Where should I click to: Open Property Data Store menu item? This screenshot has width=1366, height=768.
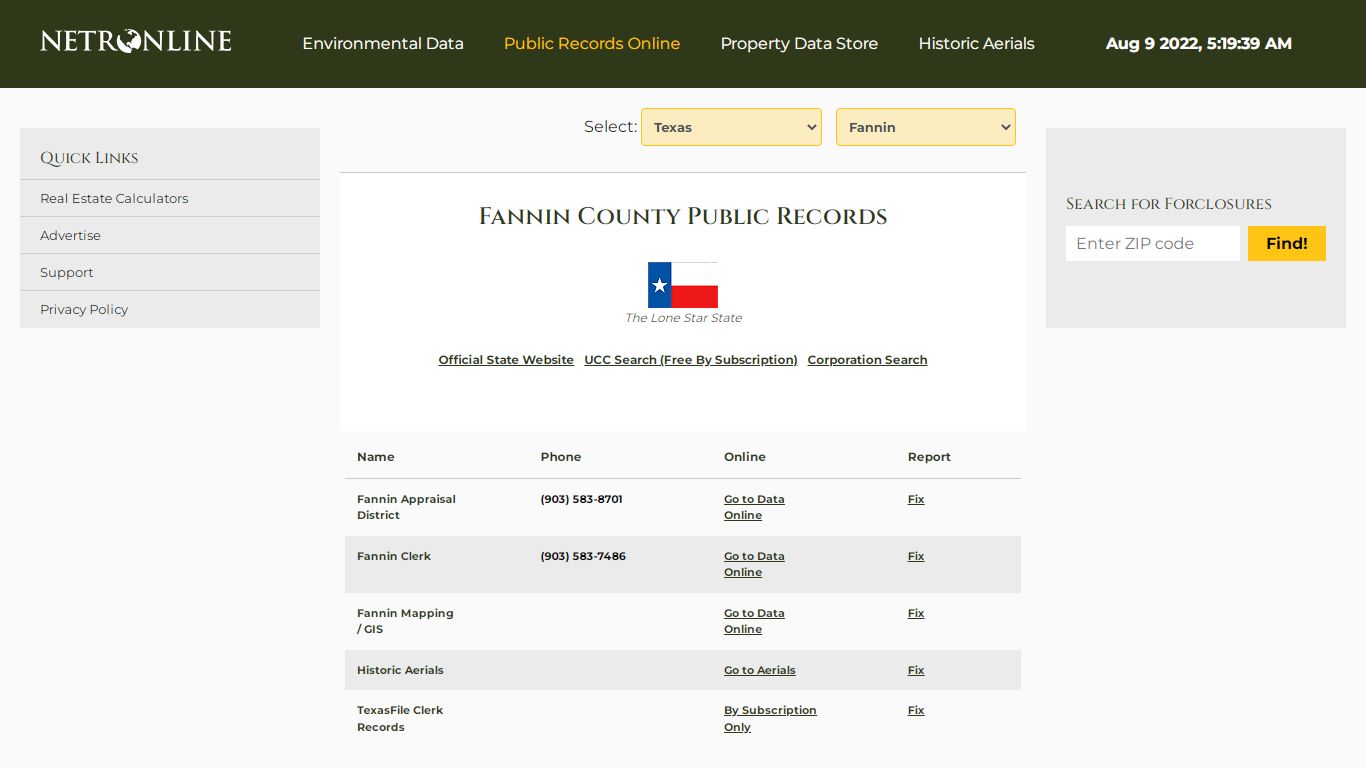click(799, 44)
